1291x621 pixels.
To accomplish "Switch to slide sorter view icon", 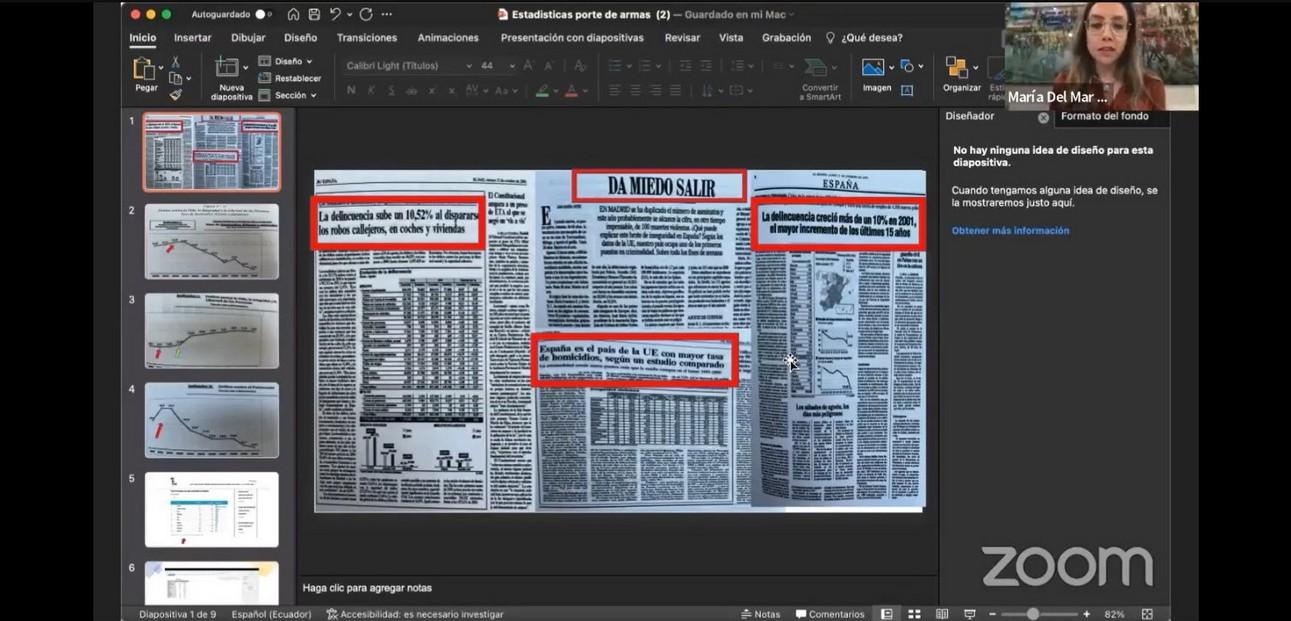I will [x=914, y=614].
